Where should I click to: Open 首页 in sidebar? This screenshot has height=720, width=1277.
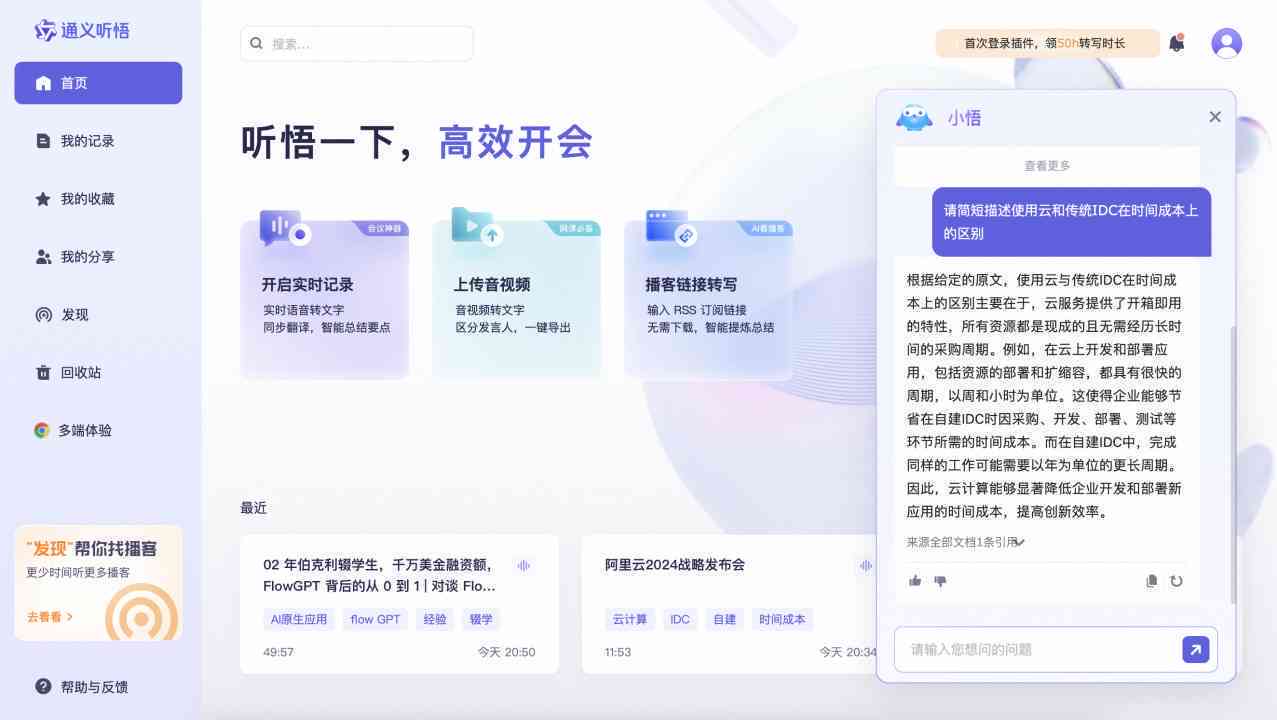[98, 83]
